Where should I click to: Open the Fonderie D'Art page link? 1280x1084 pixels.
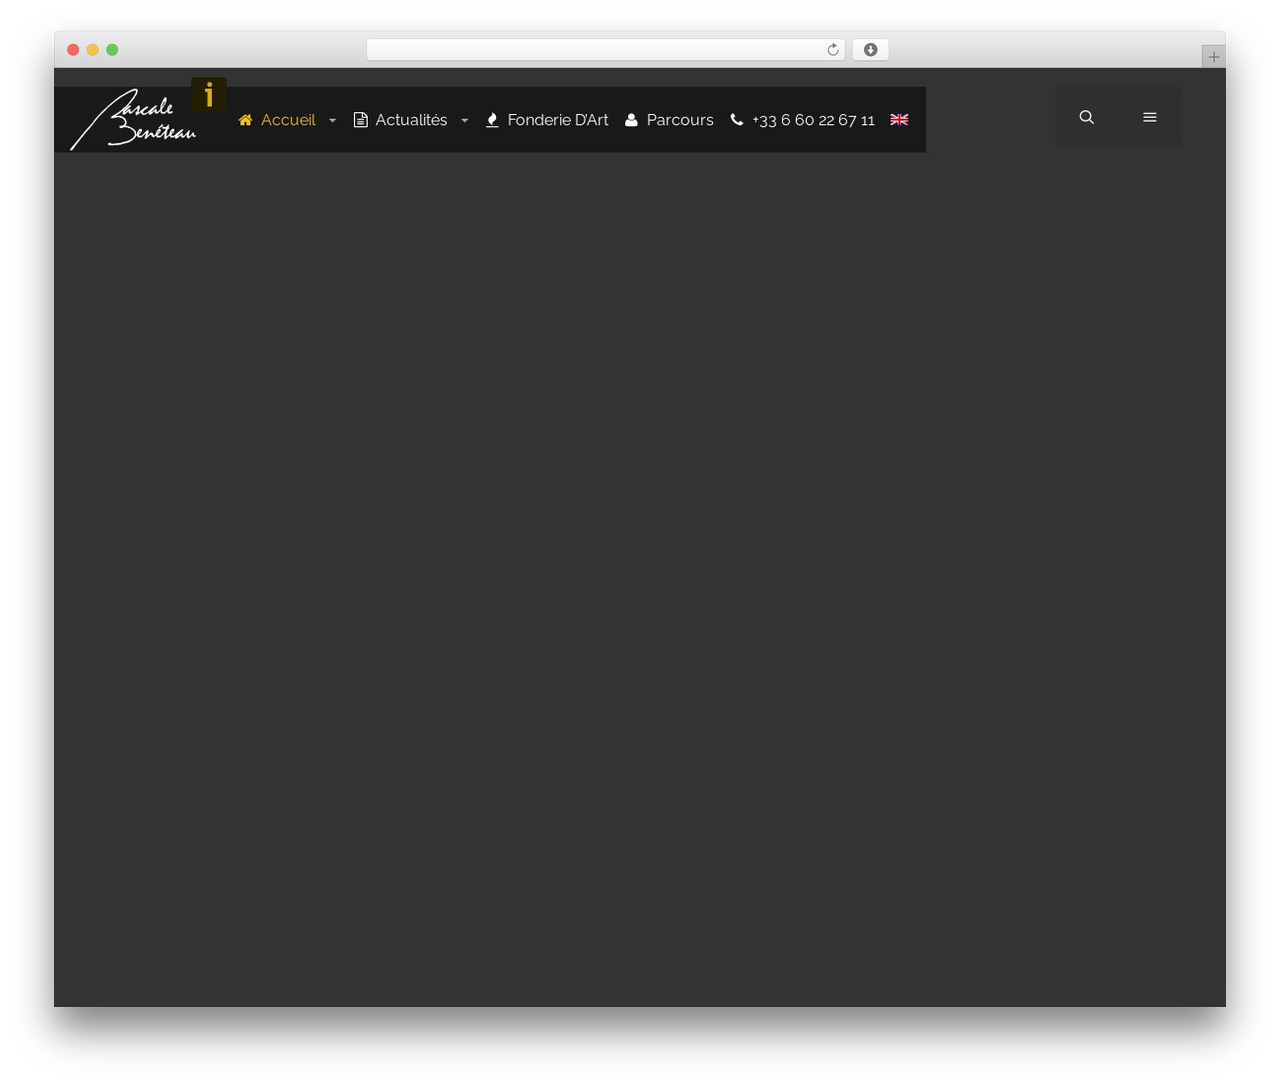(558, 120)
